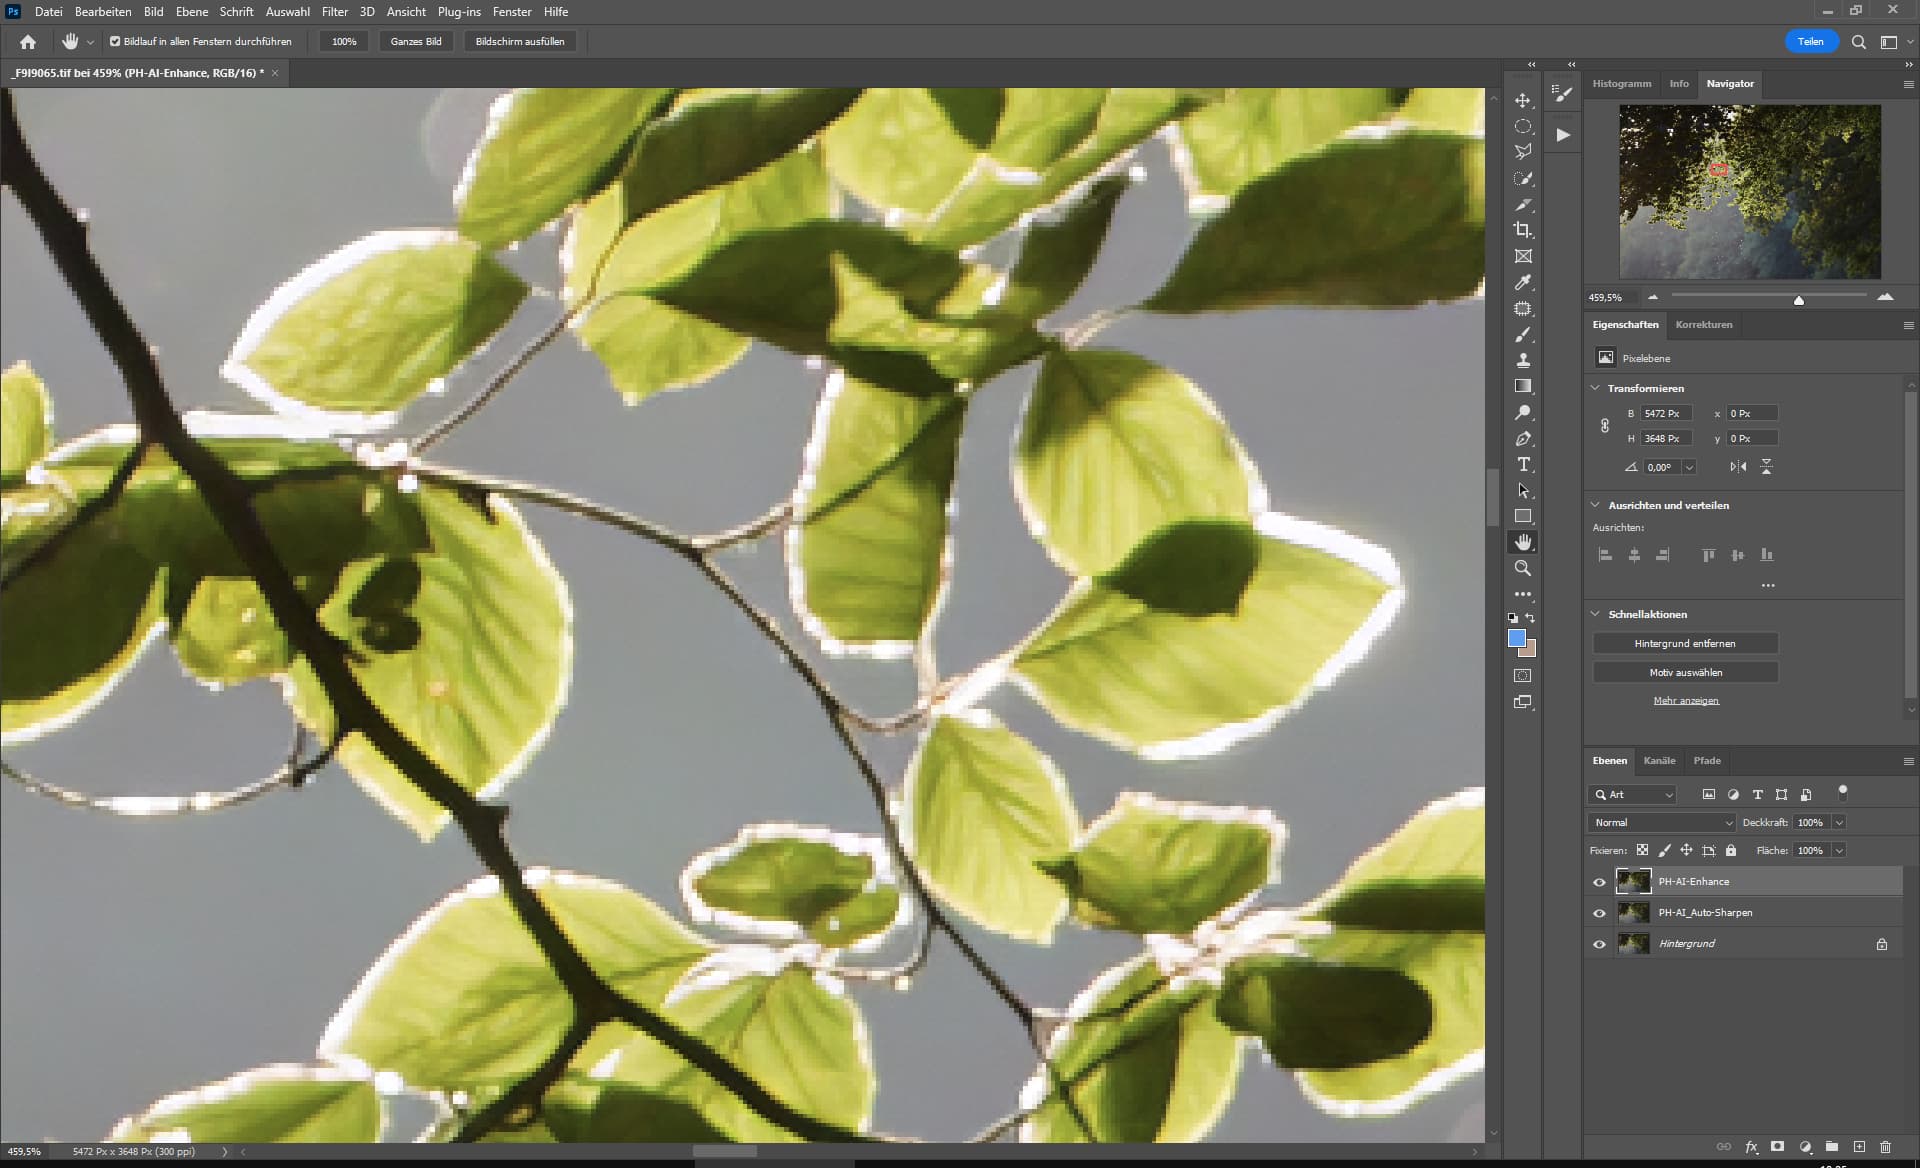Hide the PH-AI_Auto-Sharpen layer
The image size is (1920, 1168).
pos(1599,913)
